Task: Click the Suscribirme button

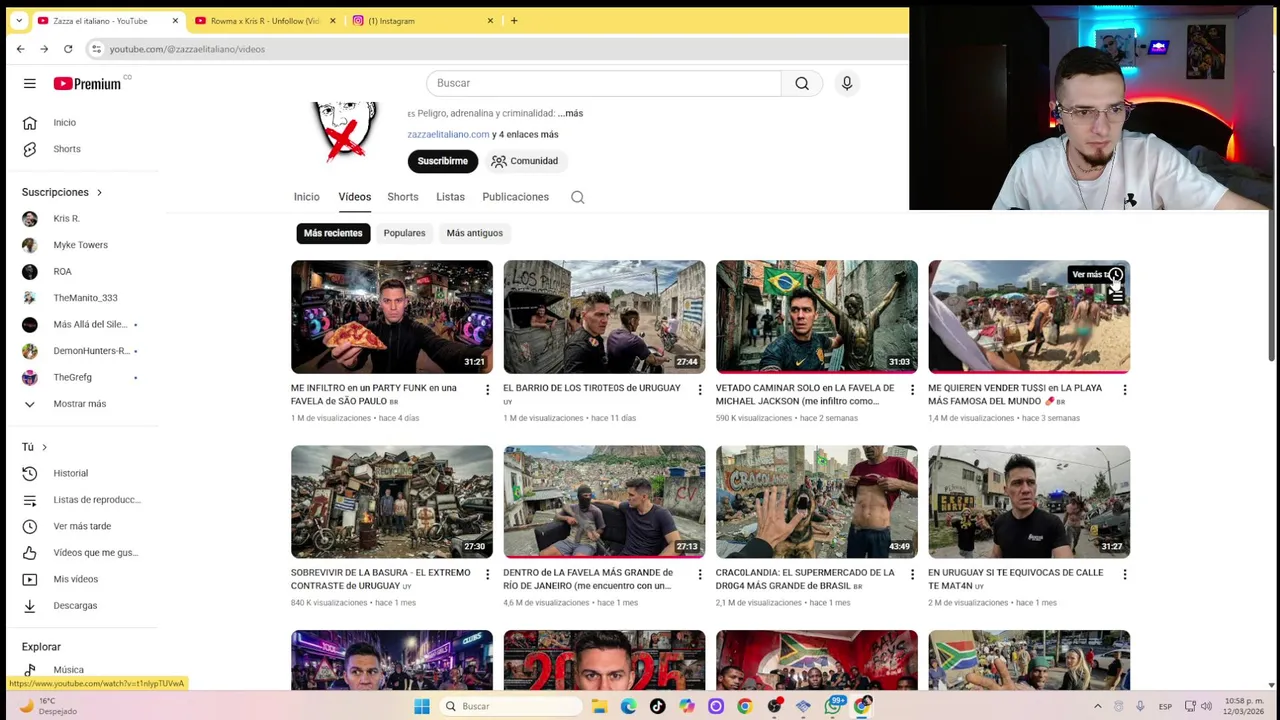Action: pos(442,161)
